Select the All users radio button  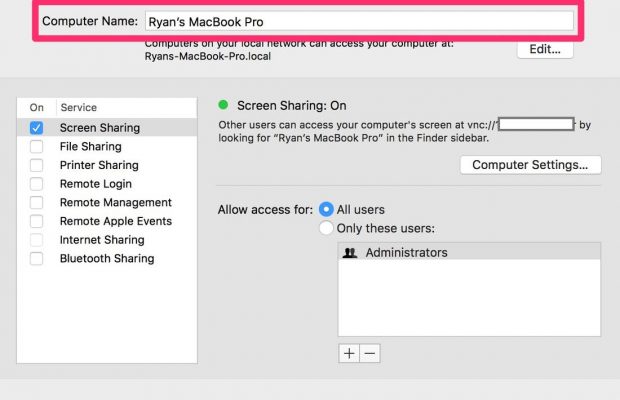tap(326, 210)
